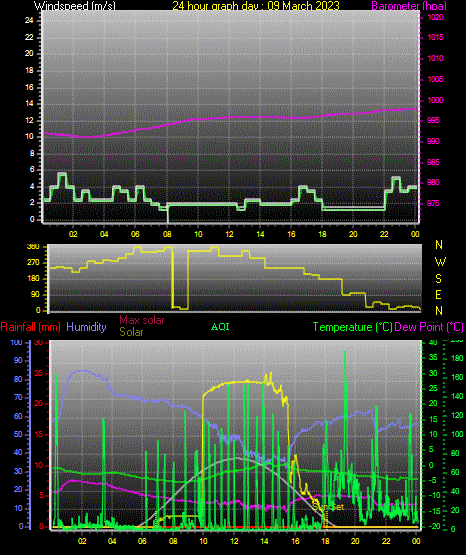Click the "975" barometer axis value

[x=433, y=203]
